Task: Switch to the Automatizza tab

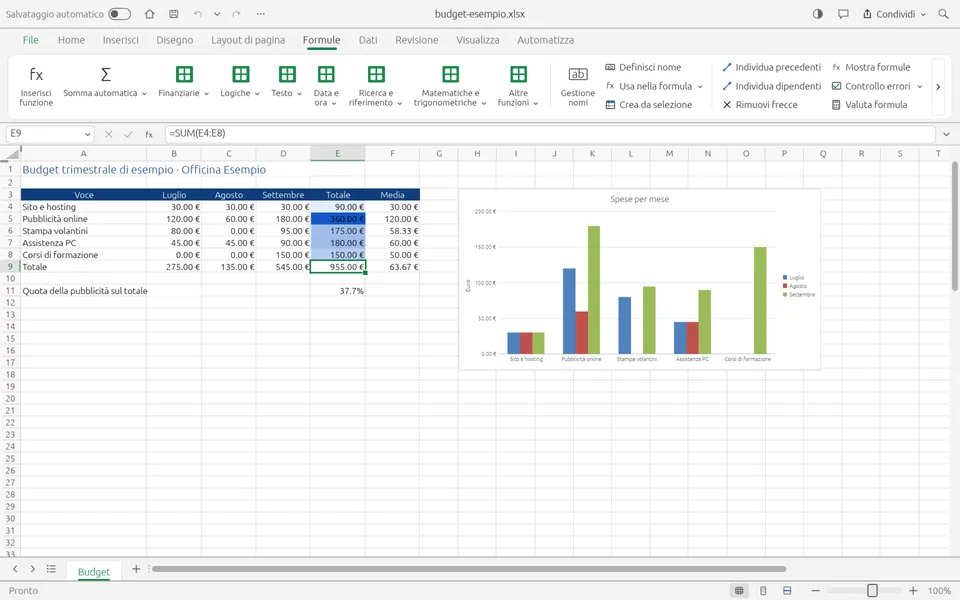Action: (546, 40)
